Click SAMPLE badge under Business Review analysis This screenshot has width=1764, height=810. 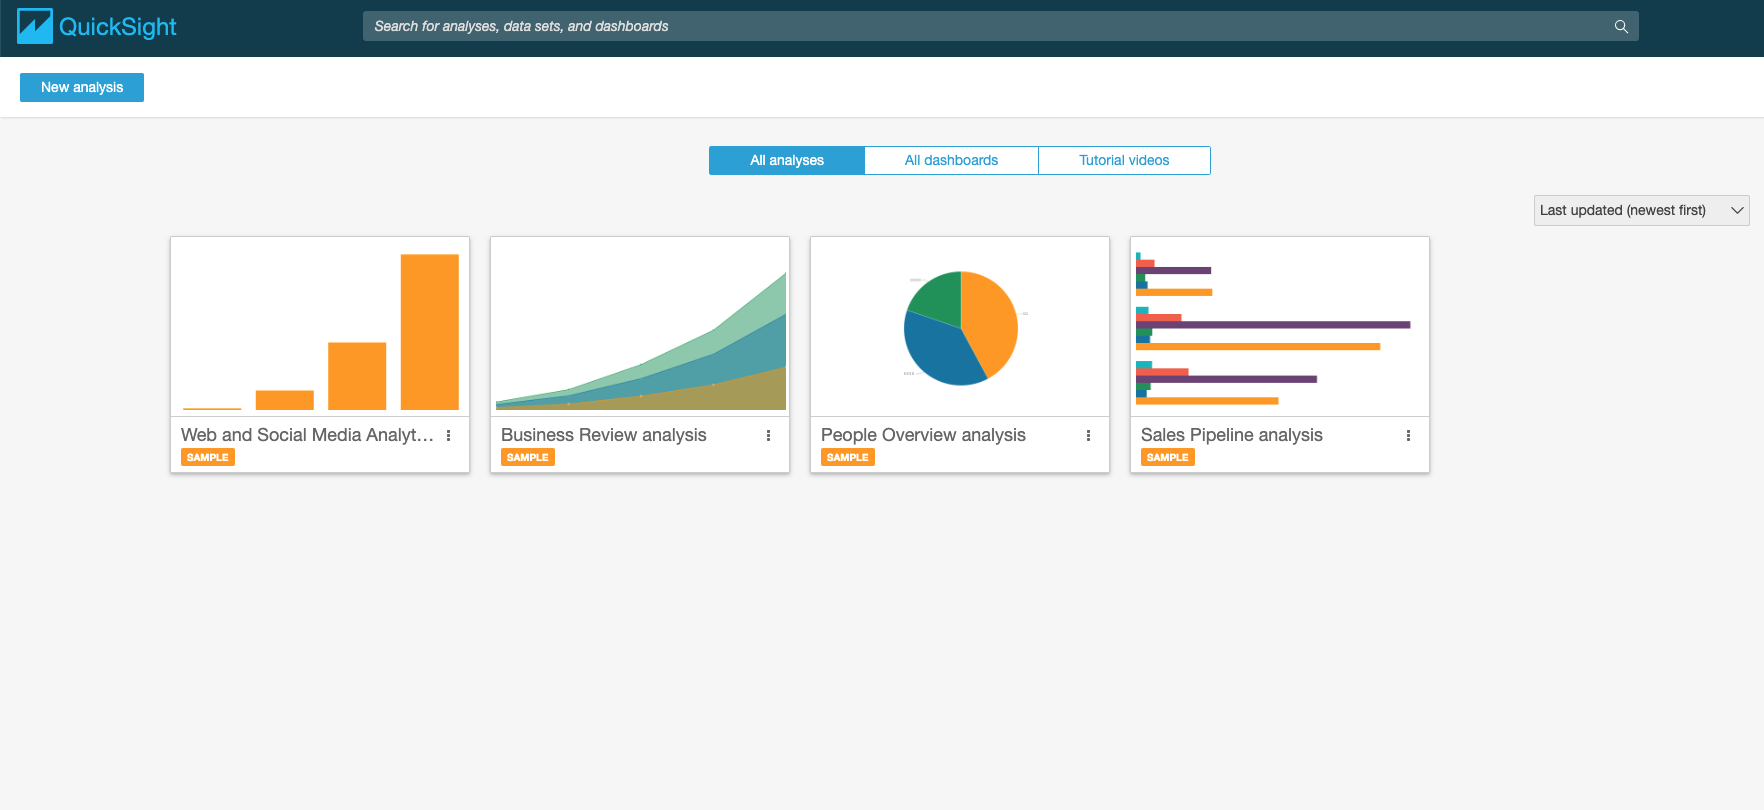pyautogui.click(x=527, y=457)
